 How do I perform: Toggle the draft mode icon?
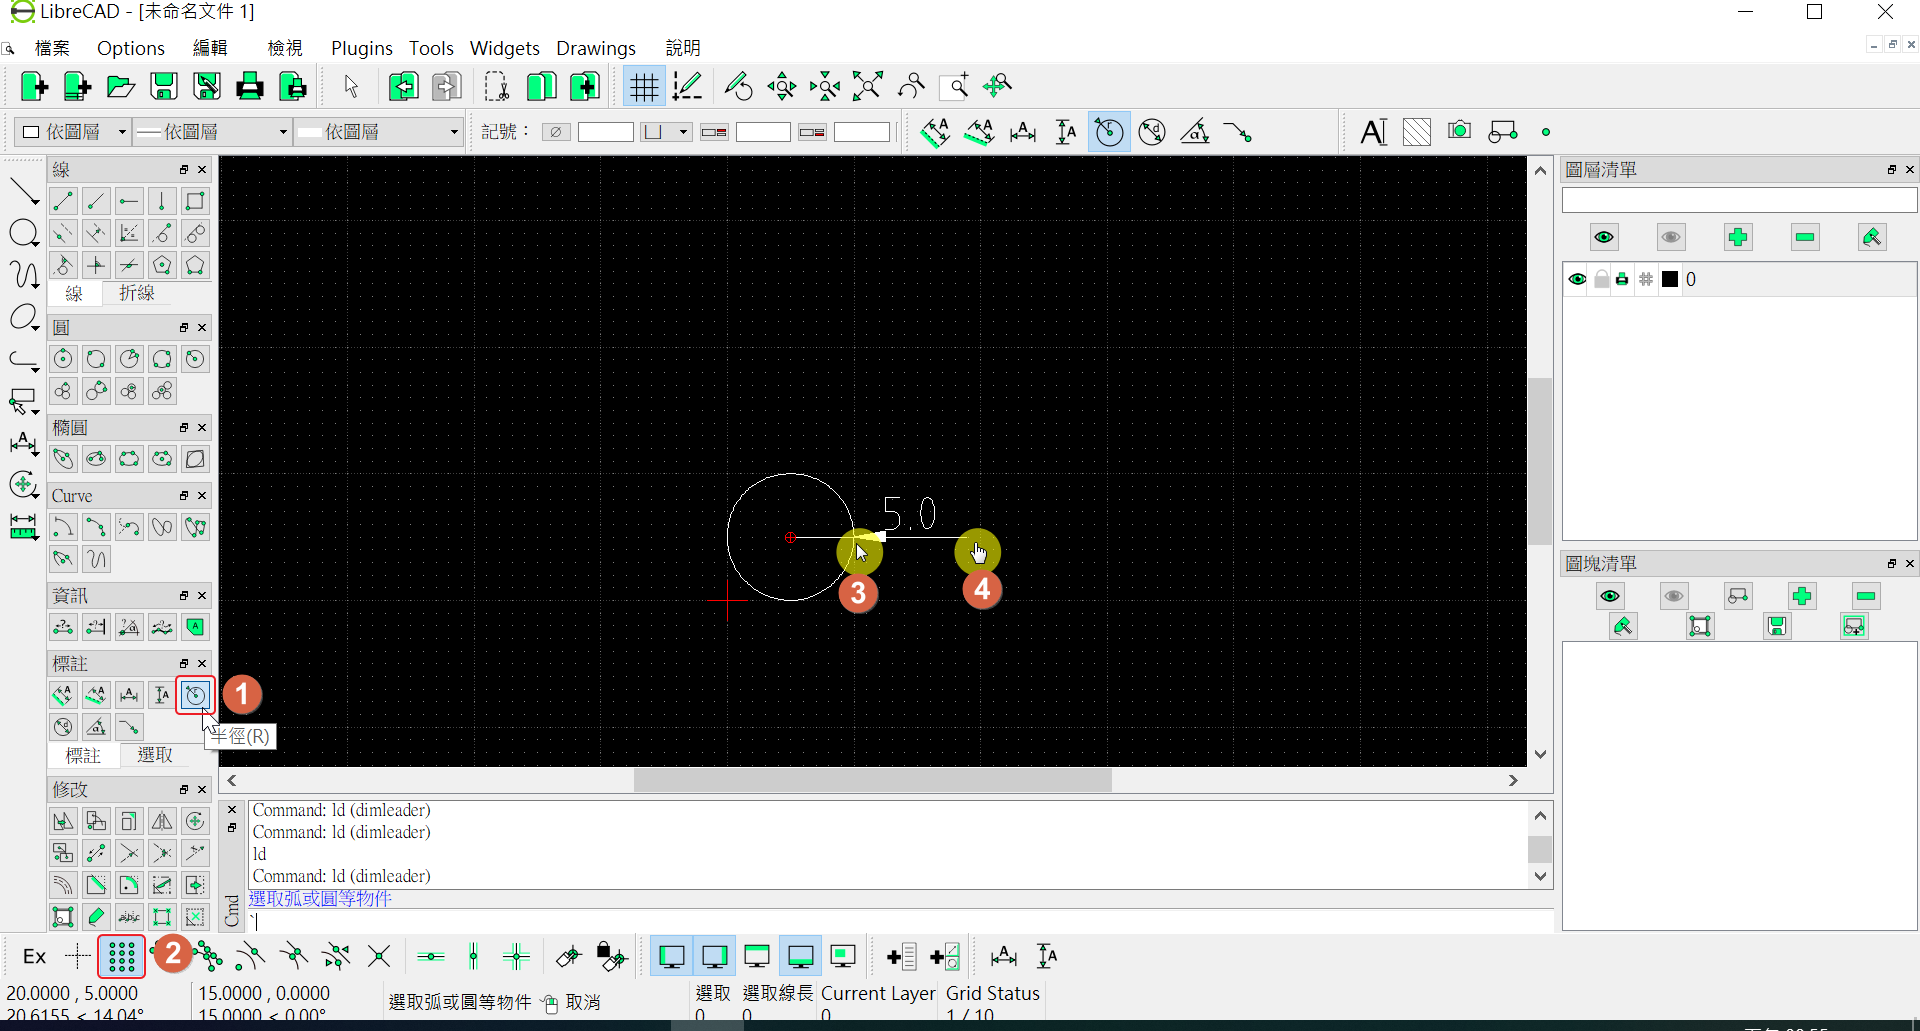point(688,86)
